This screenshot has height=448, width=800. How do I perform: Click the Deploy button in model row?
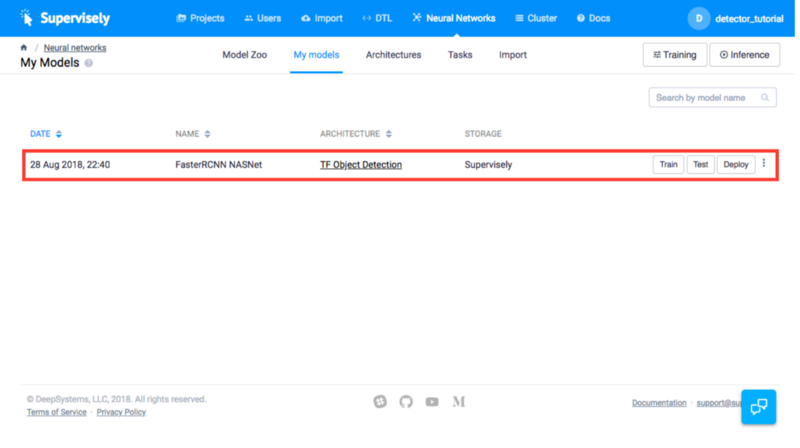coord(736,164)
